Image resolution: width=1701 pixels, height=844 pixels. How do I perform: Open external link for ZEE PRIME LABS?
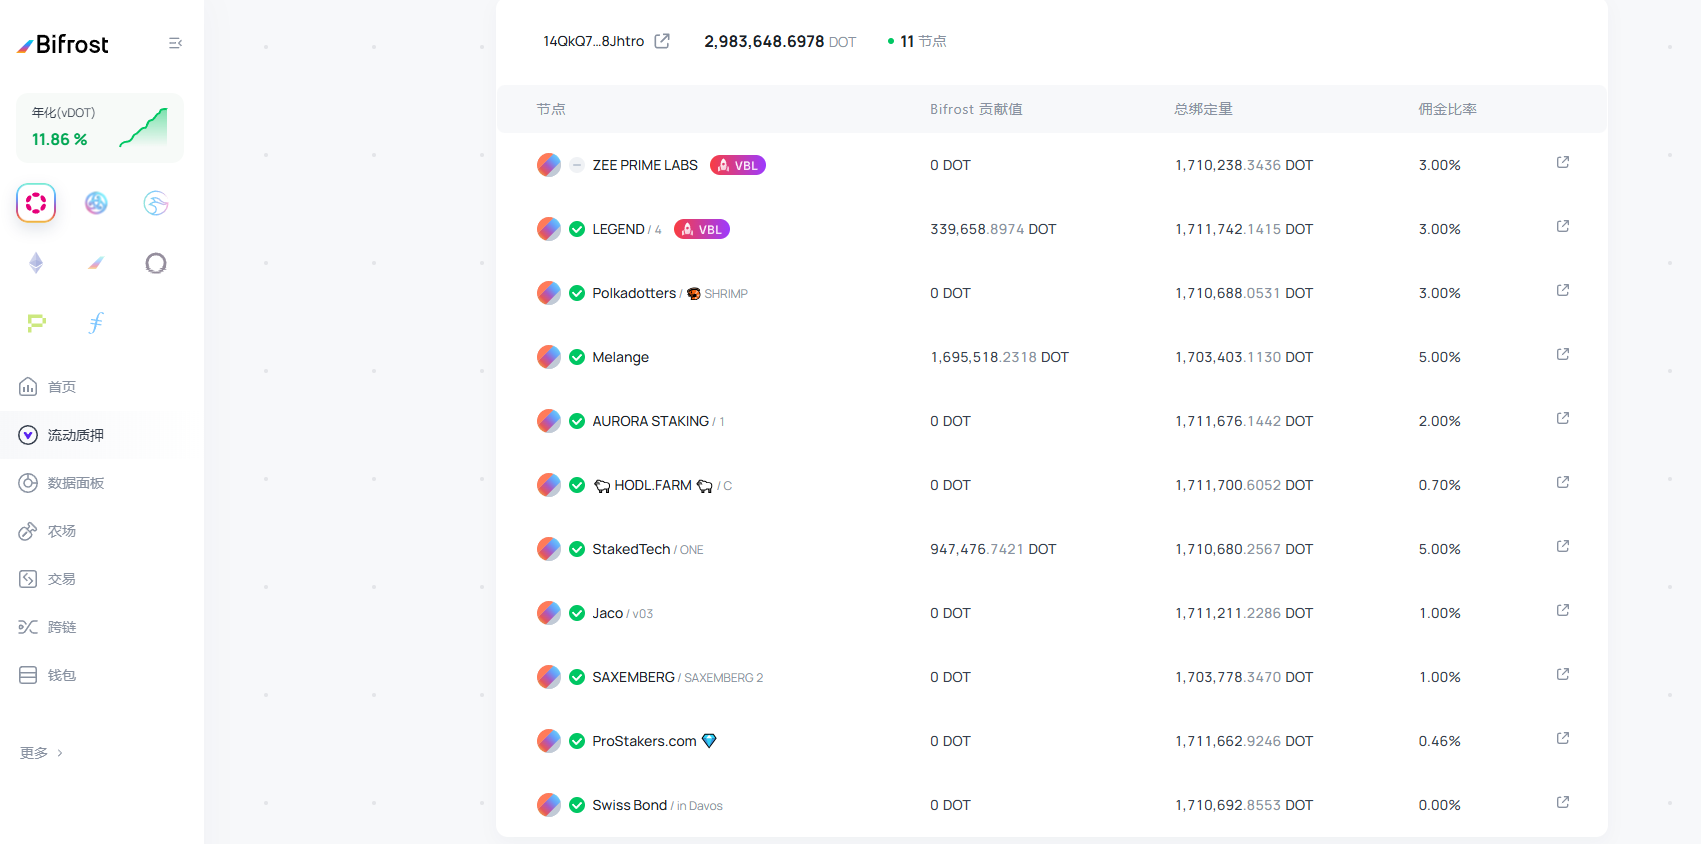tap(1563, 162)
